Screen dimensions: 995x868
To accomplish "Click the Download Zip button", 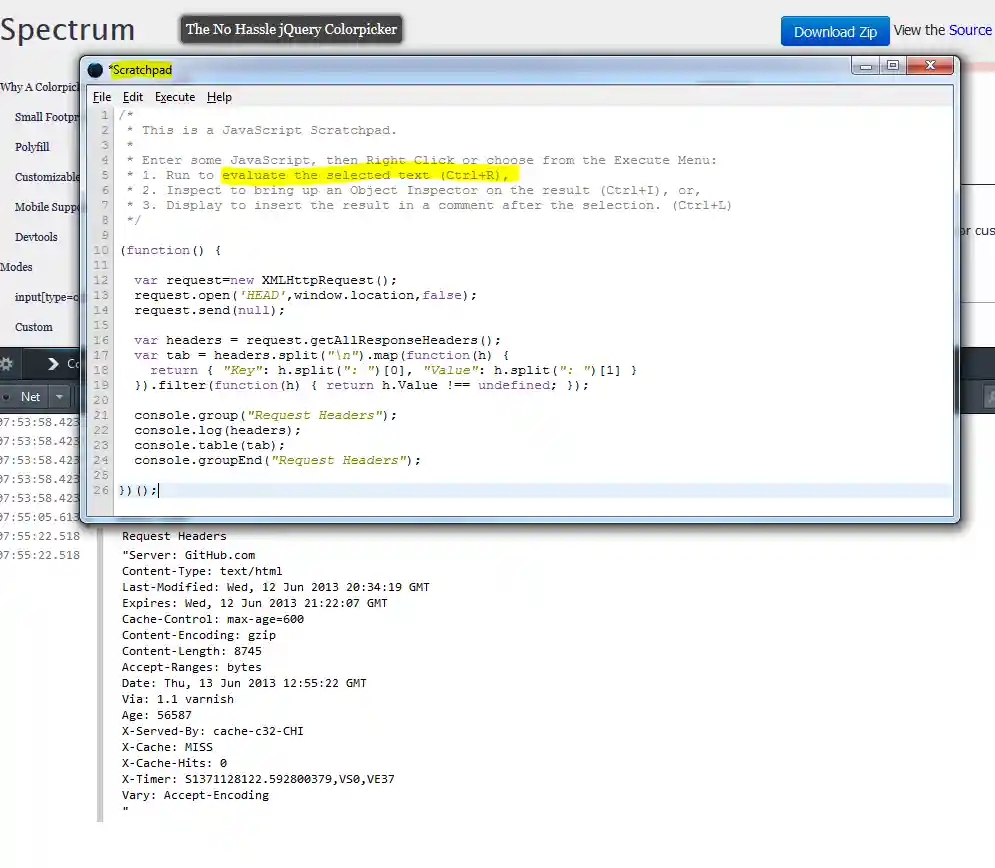I will (835, 31).
